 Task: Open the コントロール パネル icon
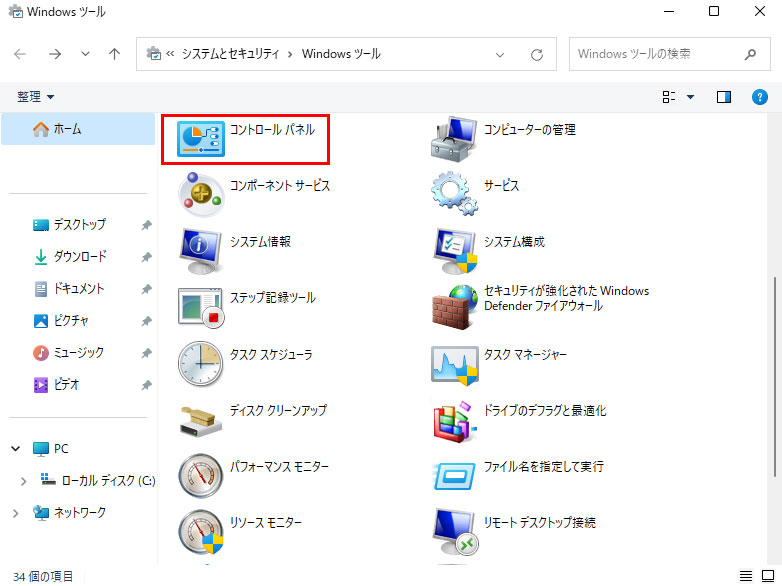click(201, 139)
